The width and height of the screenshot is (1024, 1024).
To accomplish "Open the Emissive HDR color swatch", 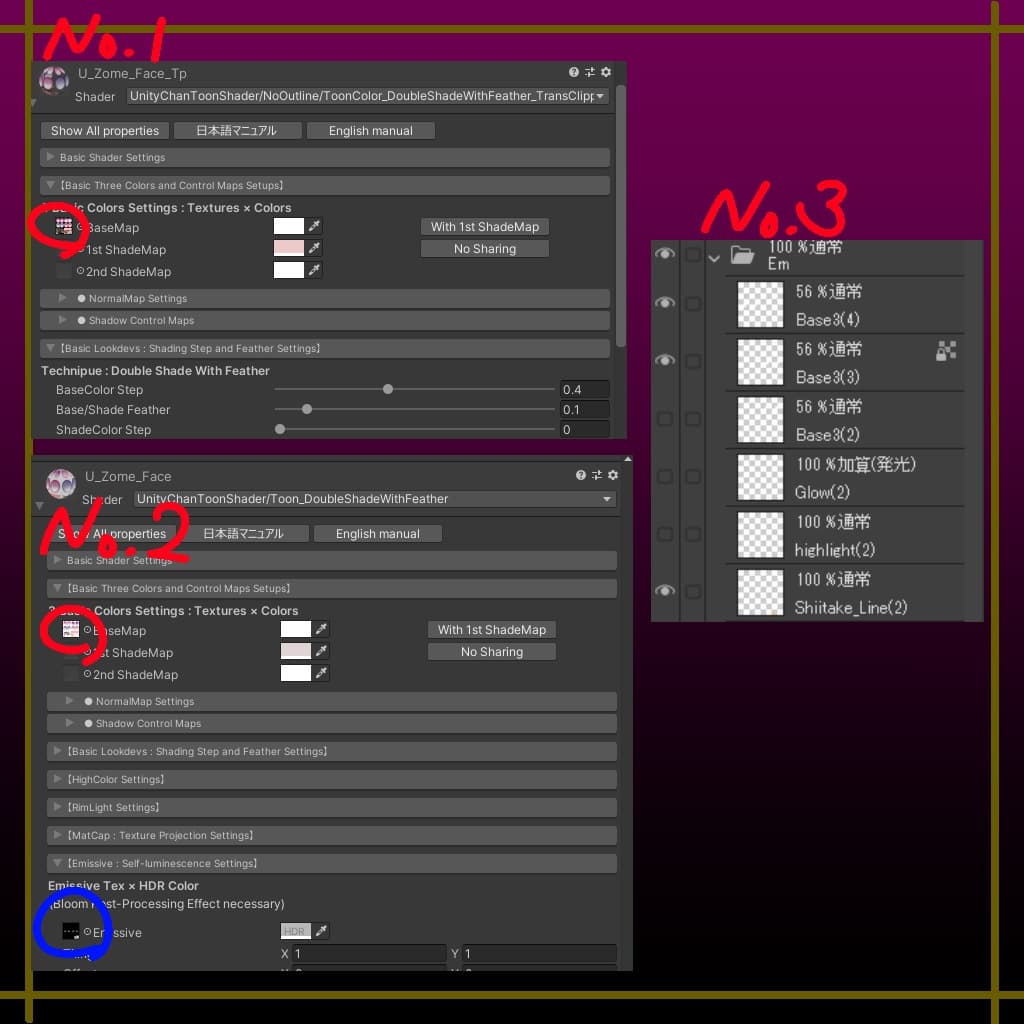I will click(x=296, y=931).
